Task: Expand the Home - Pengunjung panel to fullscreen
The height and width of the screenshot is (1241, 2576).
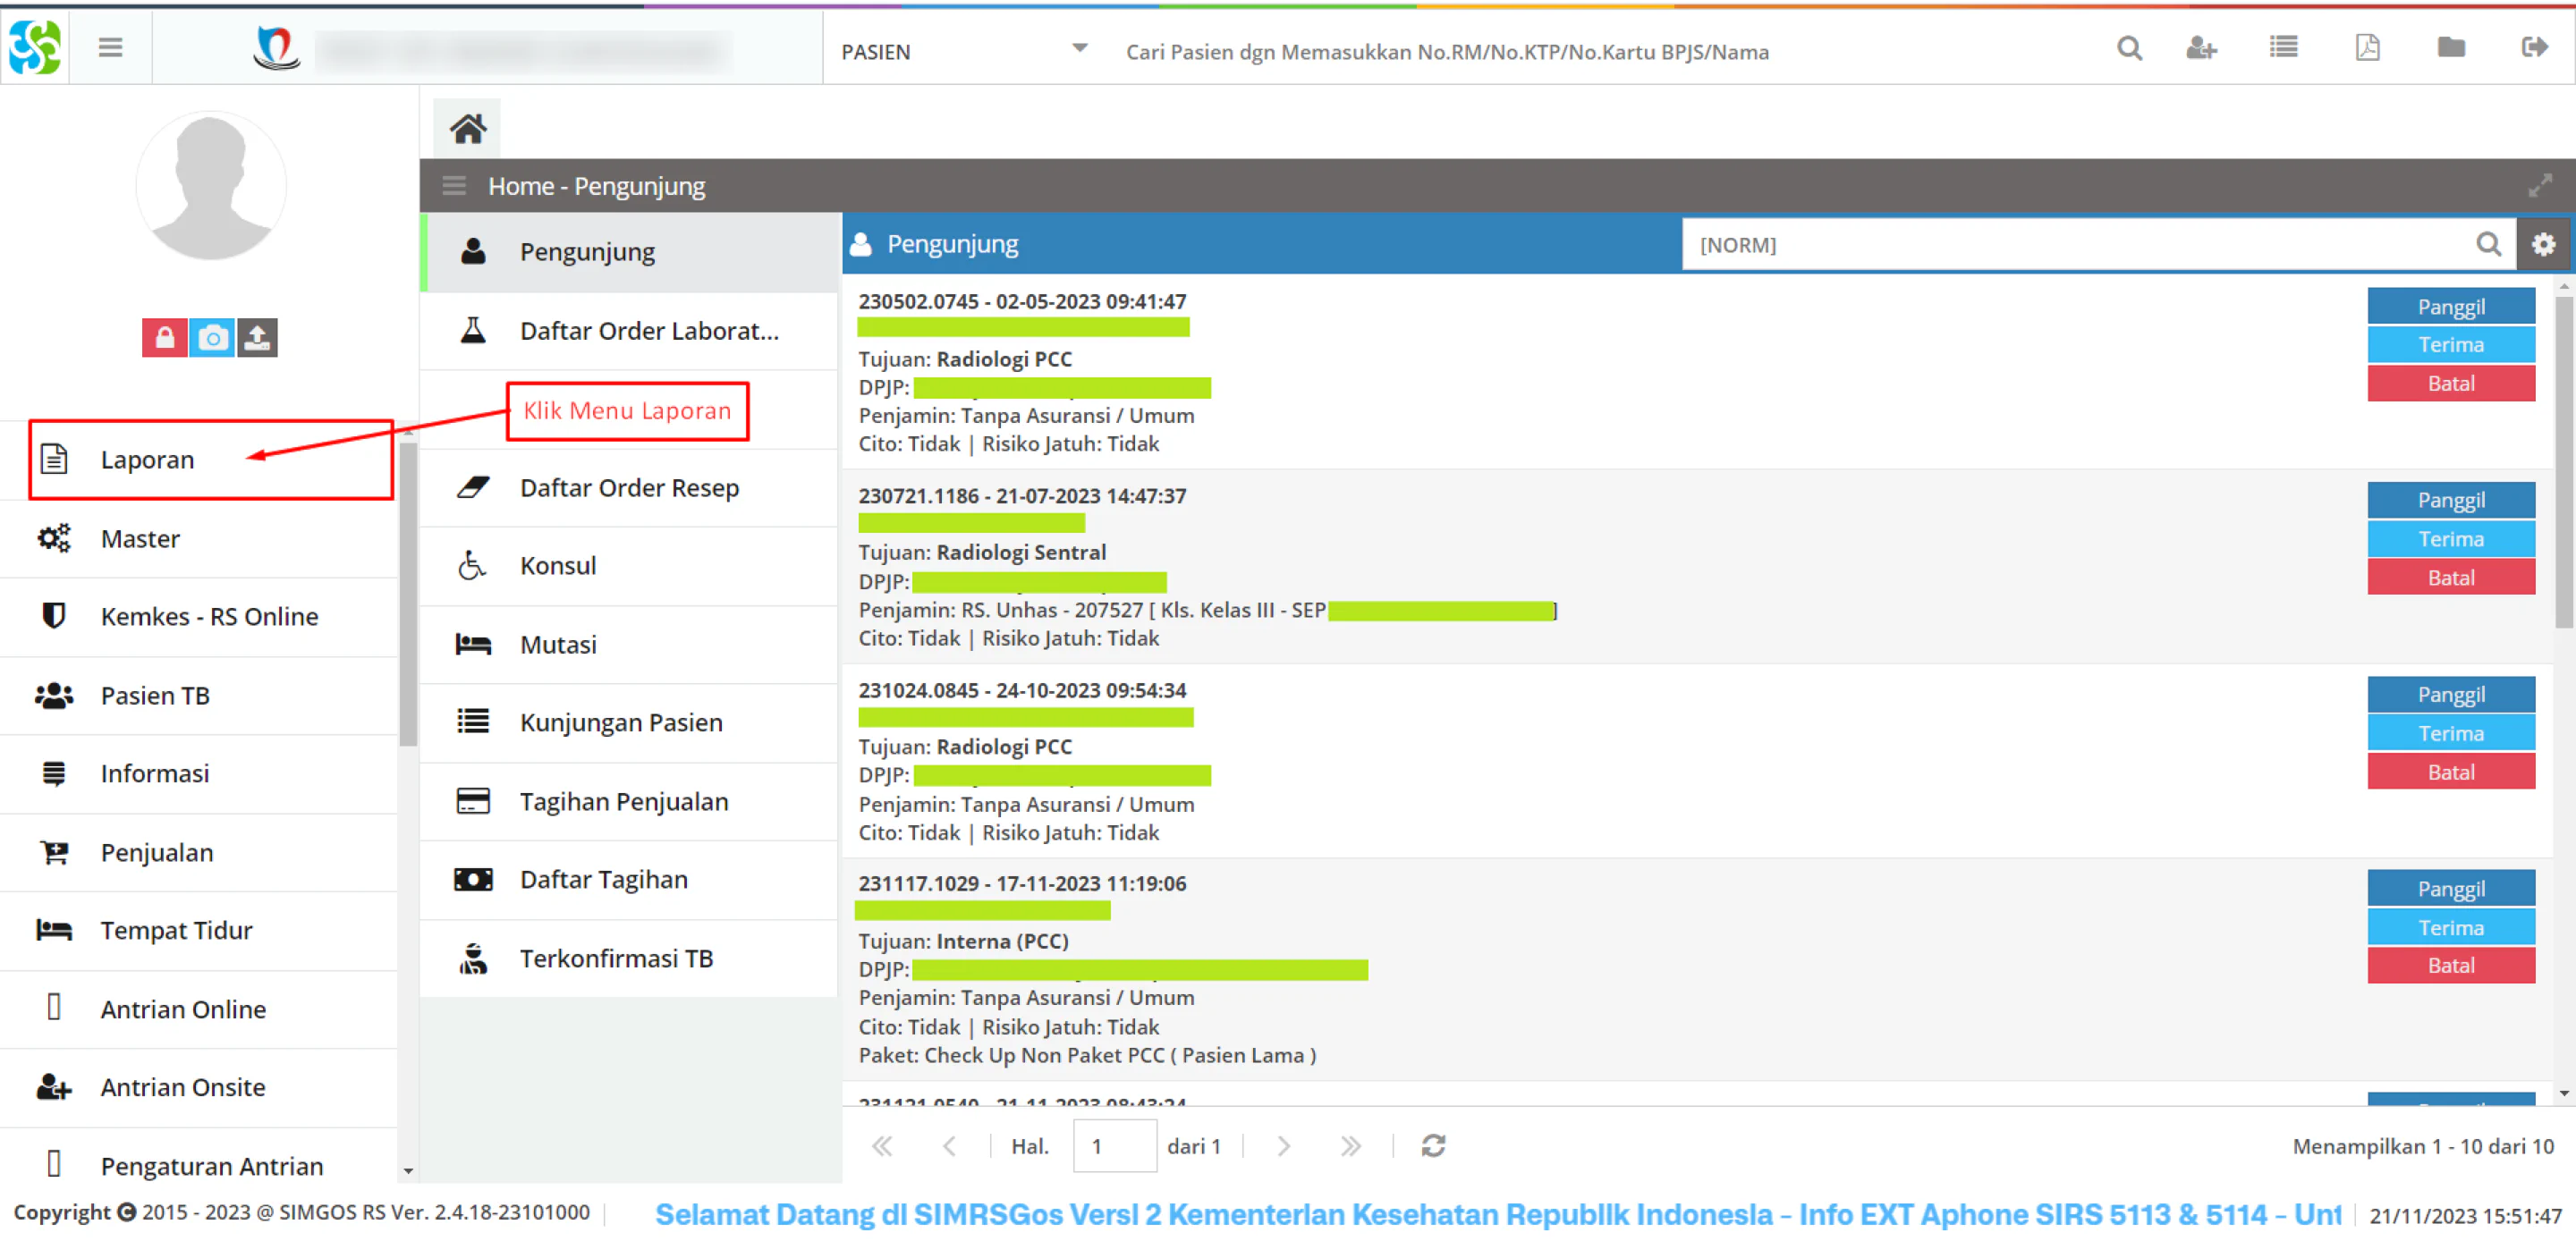Action: tap(2540, 186)
